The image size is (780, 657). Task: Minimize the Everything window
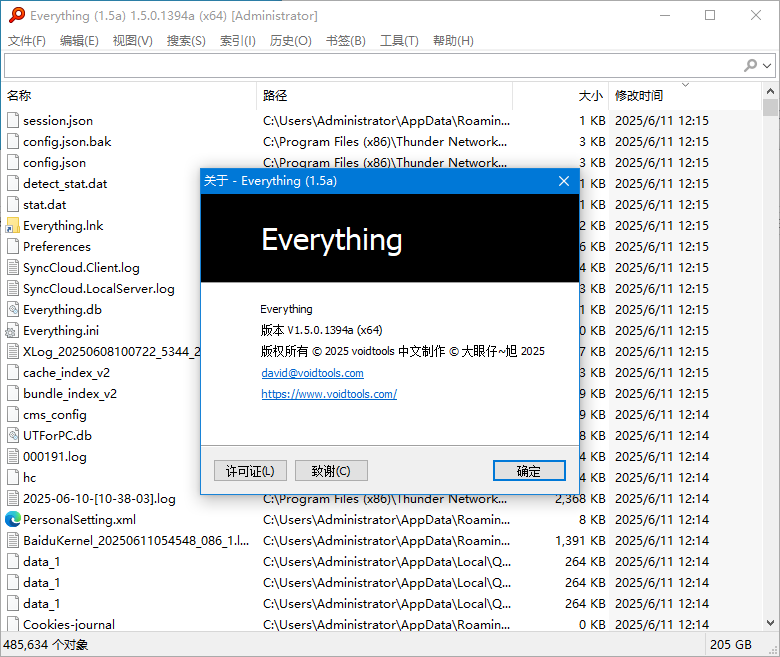point(665,15)
